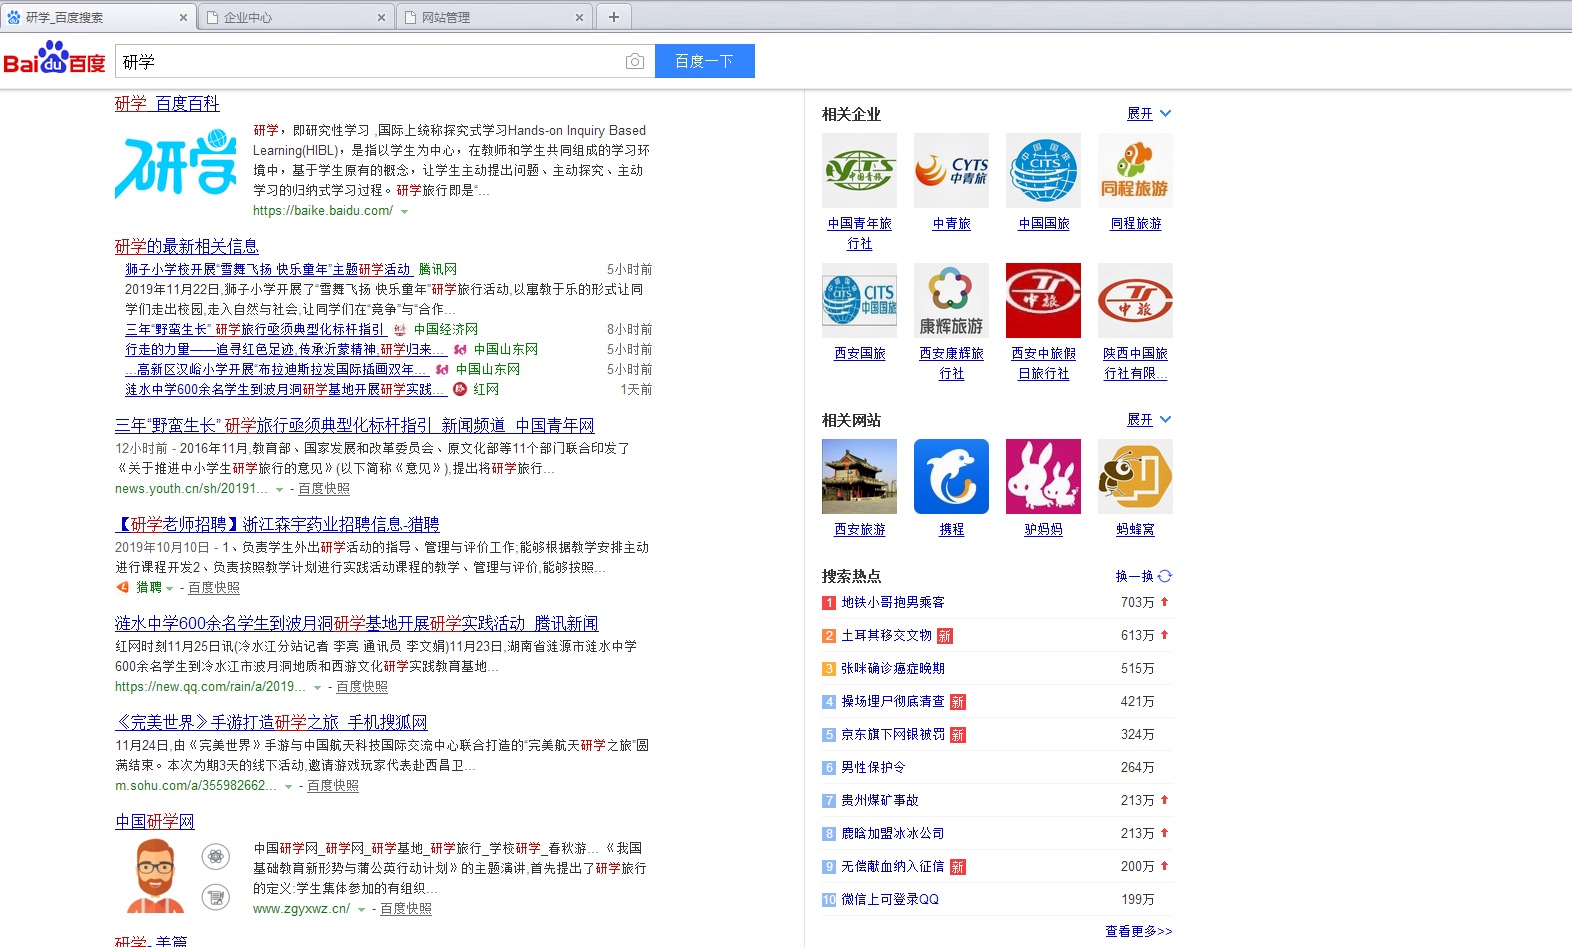Click the 携程 dolphin logo icon
This screenshot has height=947, width=1572.
(951, 477)
